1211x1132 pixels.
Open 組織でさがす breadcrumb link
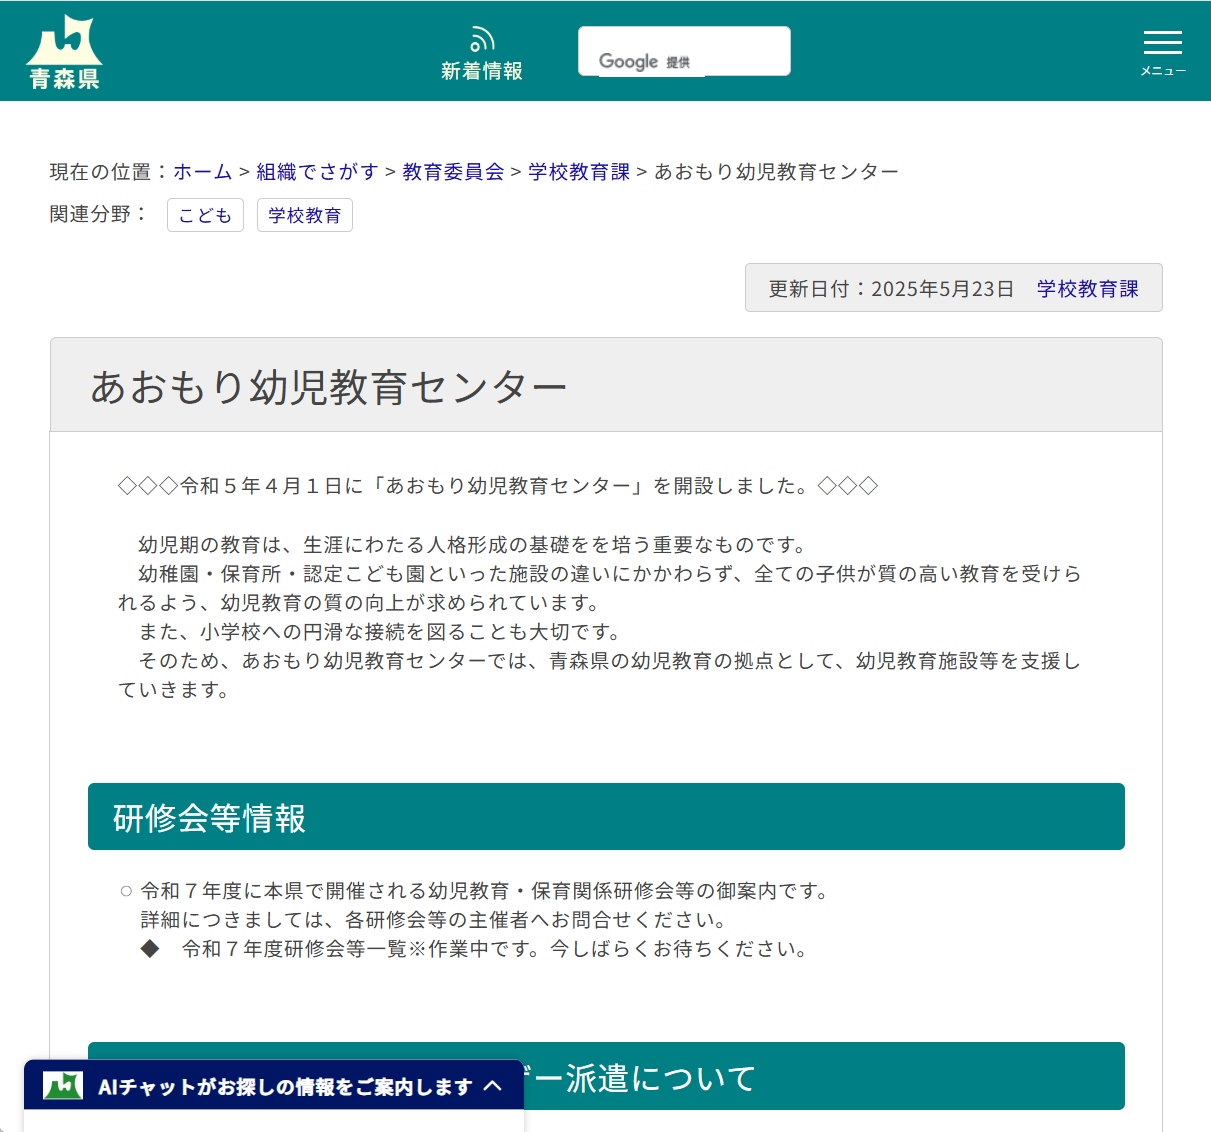(x=316, y=171)
